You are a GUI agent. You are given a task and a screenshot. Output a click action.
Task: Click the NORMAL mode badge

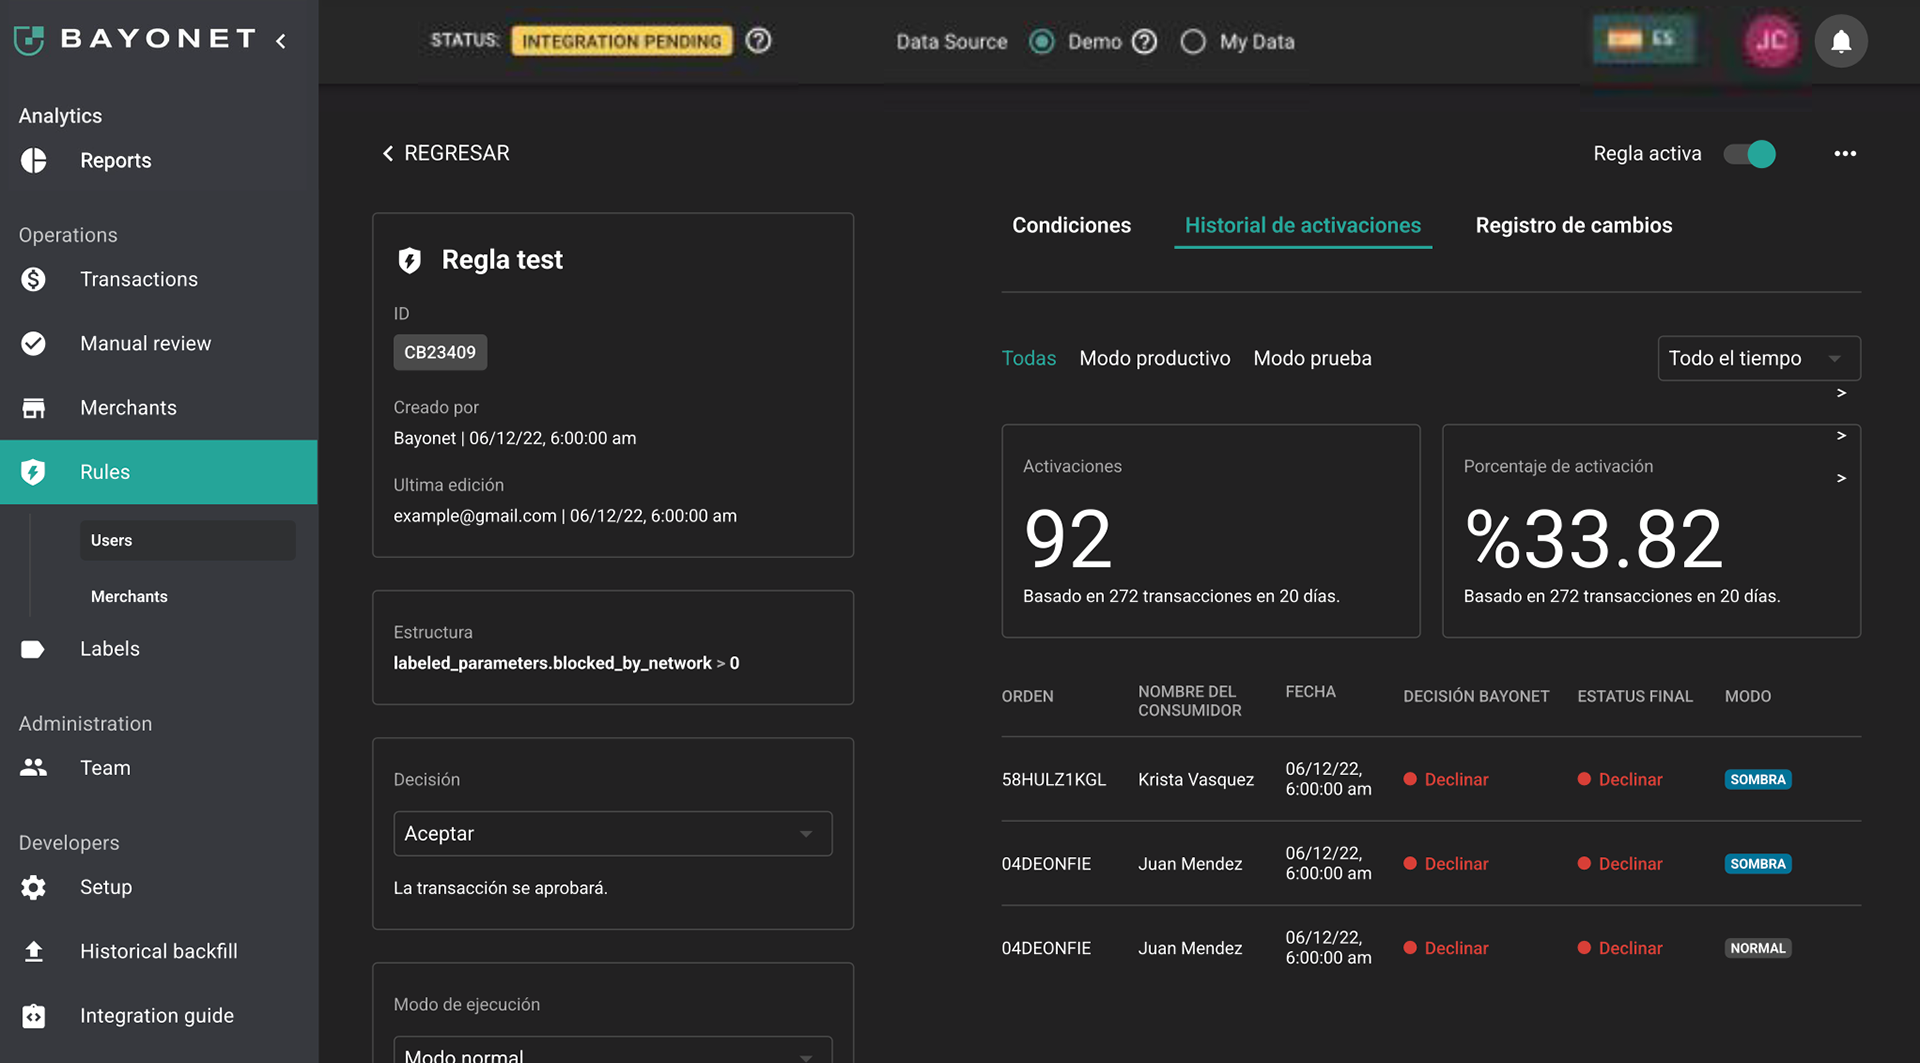1758,948
